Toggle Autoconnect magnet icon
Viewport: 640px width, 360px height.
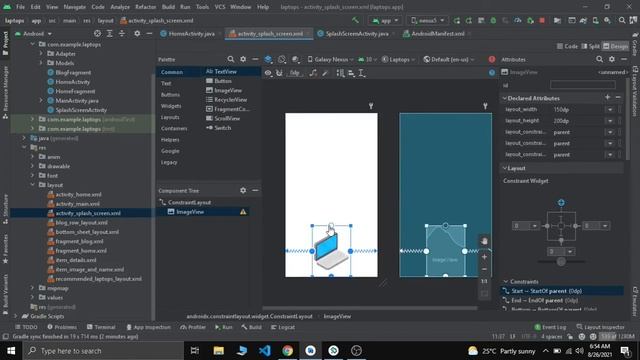point(279,73)
